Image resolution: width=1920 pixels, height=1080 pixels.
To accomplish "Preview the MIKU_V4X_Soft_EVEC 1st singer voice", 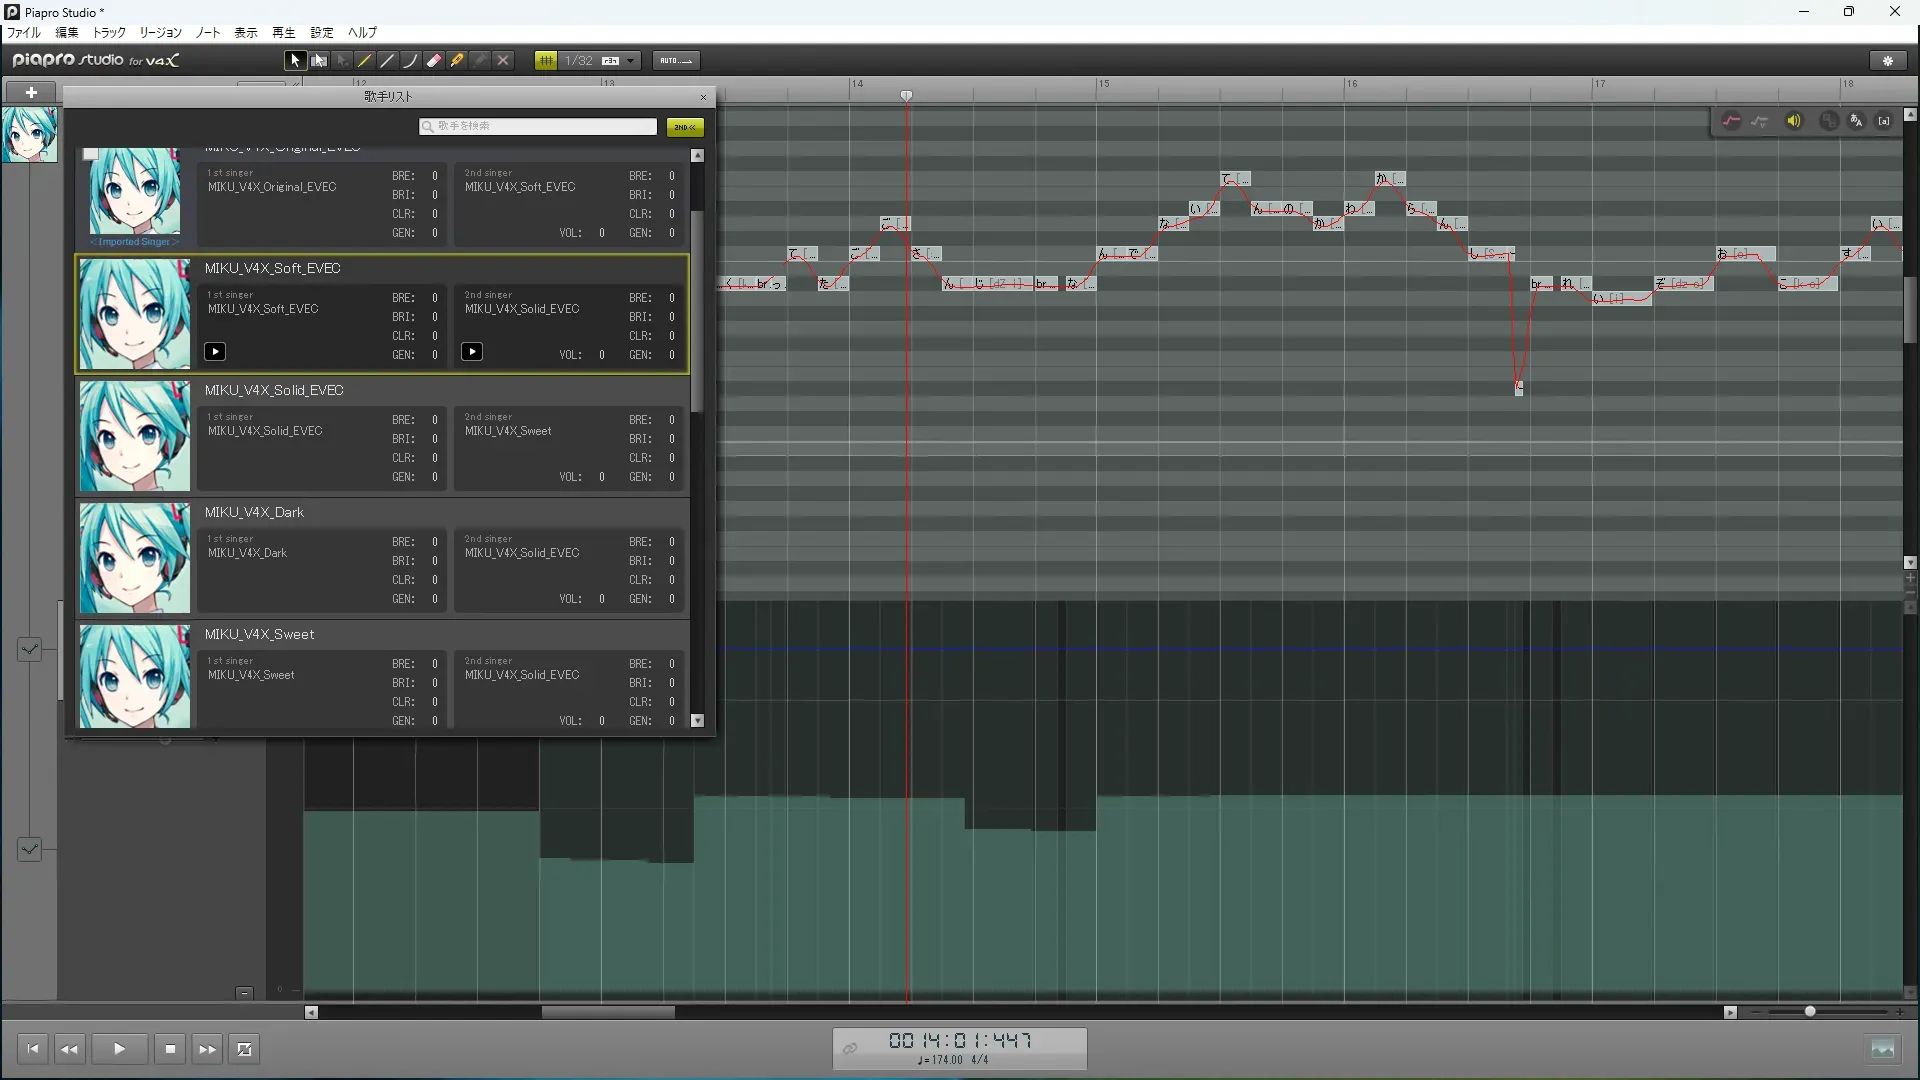I will pyautogui.click(x=215, y=352).
